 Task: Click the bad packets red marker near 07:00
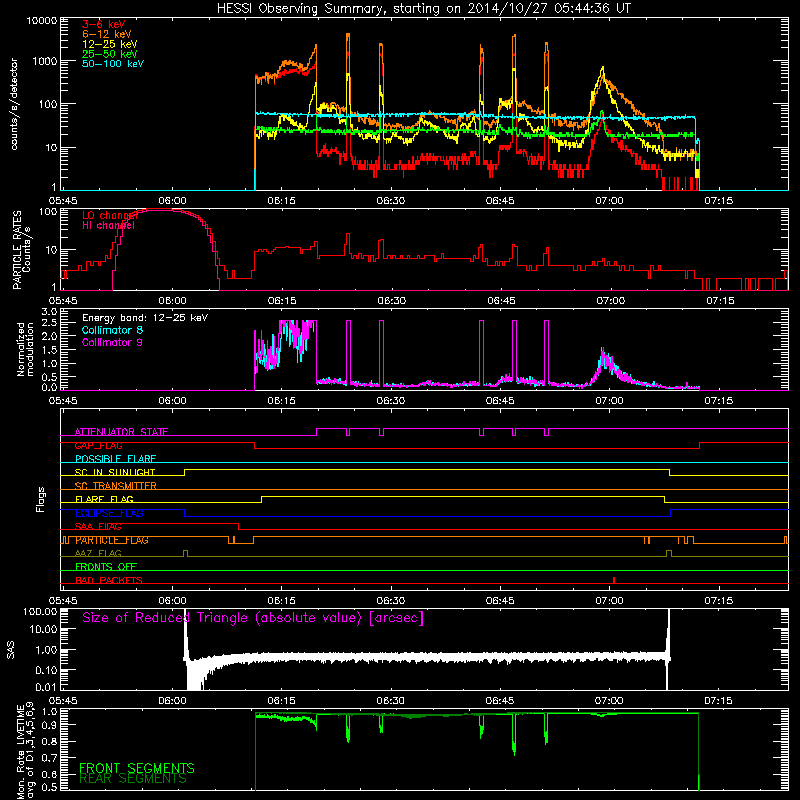click(x=614, y=580)
